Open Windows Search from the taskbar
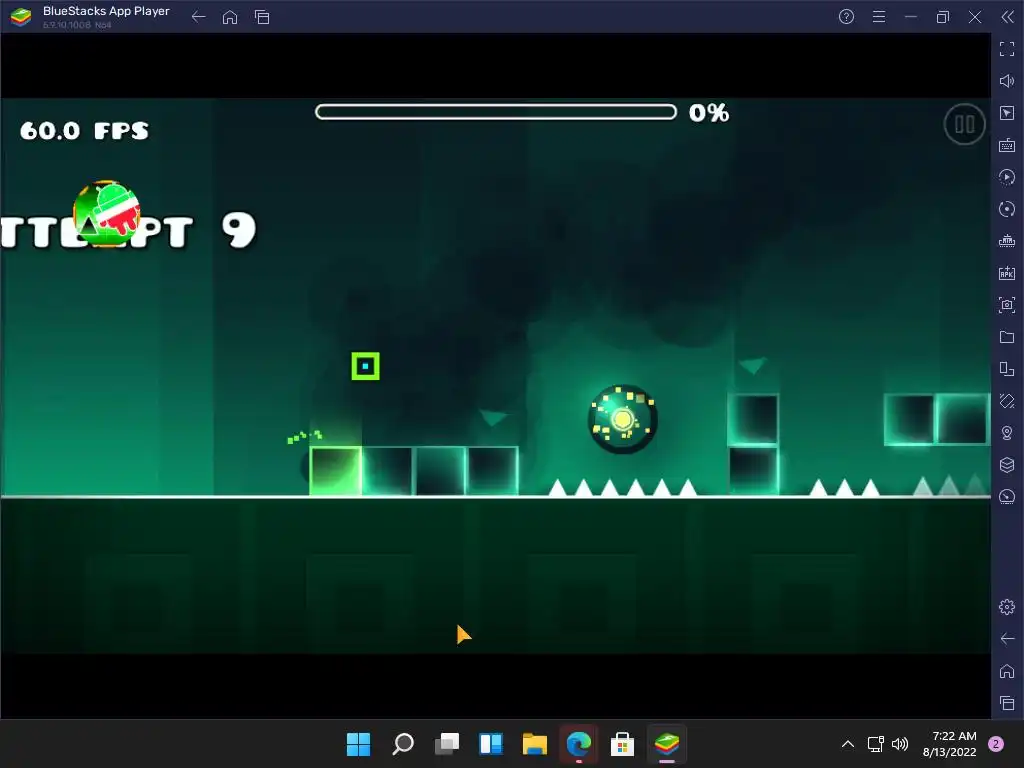The image size is (1024, 768). (403, 744)
